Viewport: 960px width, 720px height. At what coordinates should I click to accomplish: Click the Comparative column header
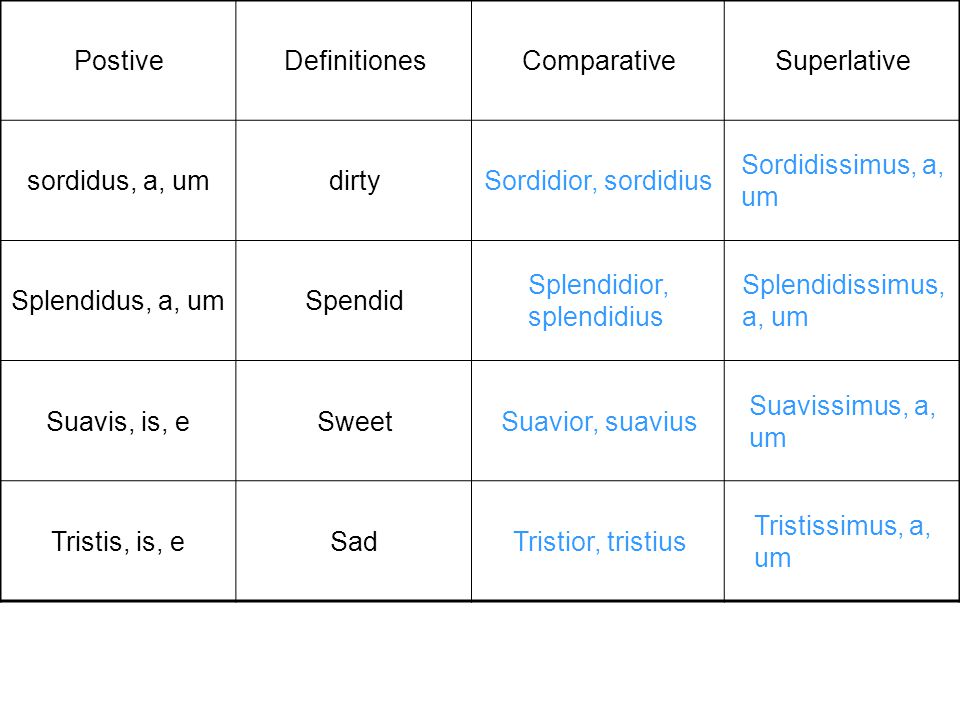click(x=598, y=61)
